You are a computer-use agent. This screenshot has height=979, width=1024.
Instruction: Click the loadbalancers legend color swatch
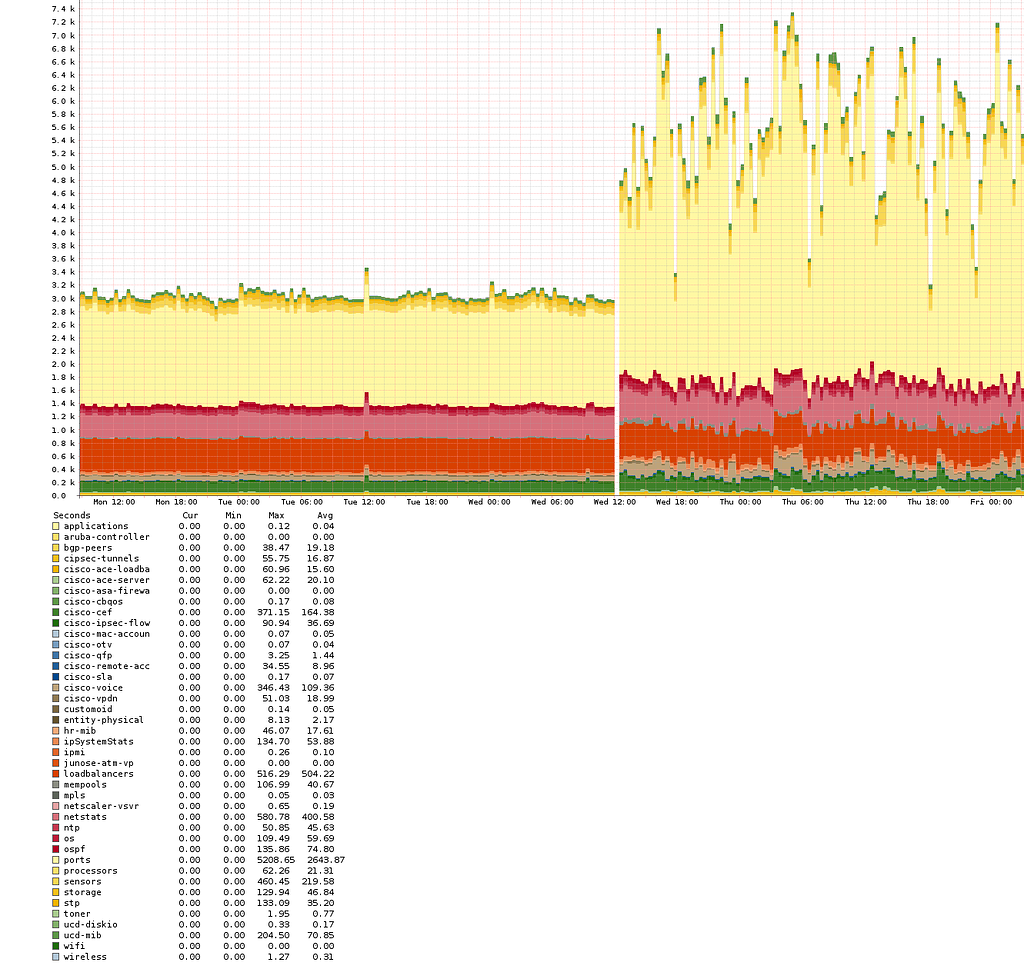[x=56, y=773]
